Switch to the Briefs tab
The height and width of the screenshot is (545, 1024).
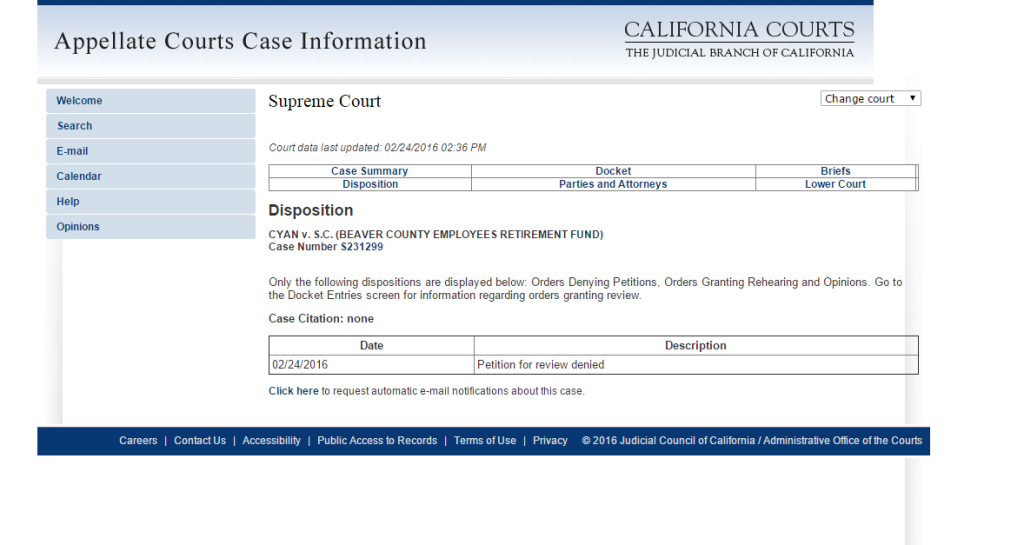point(835,171)
